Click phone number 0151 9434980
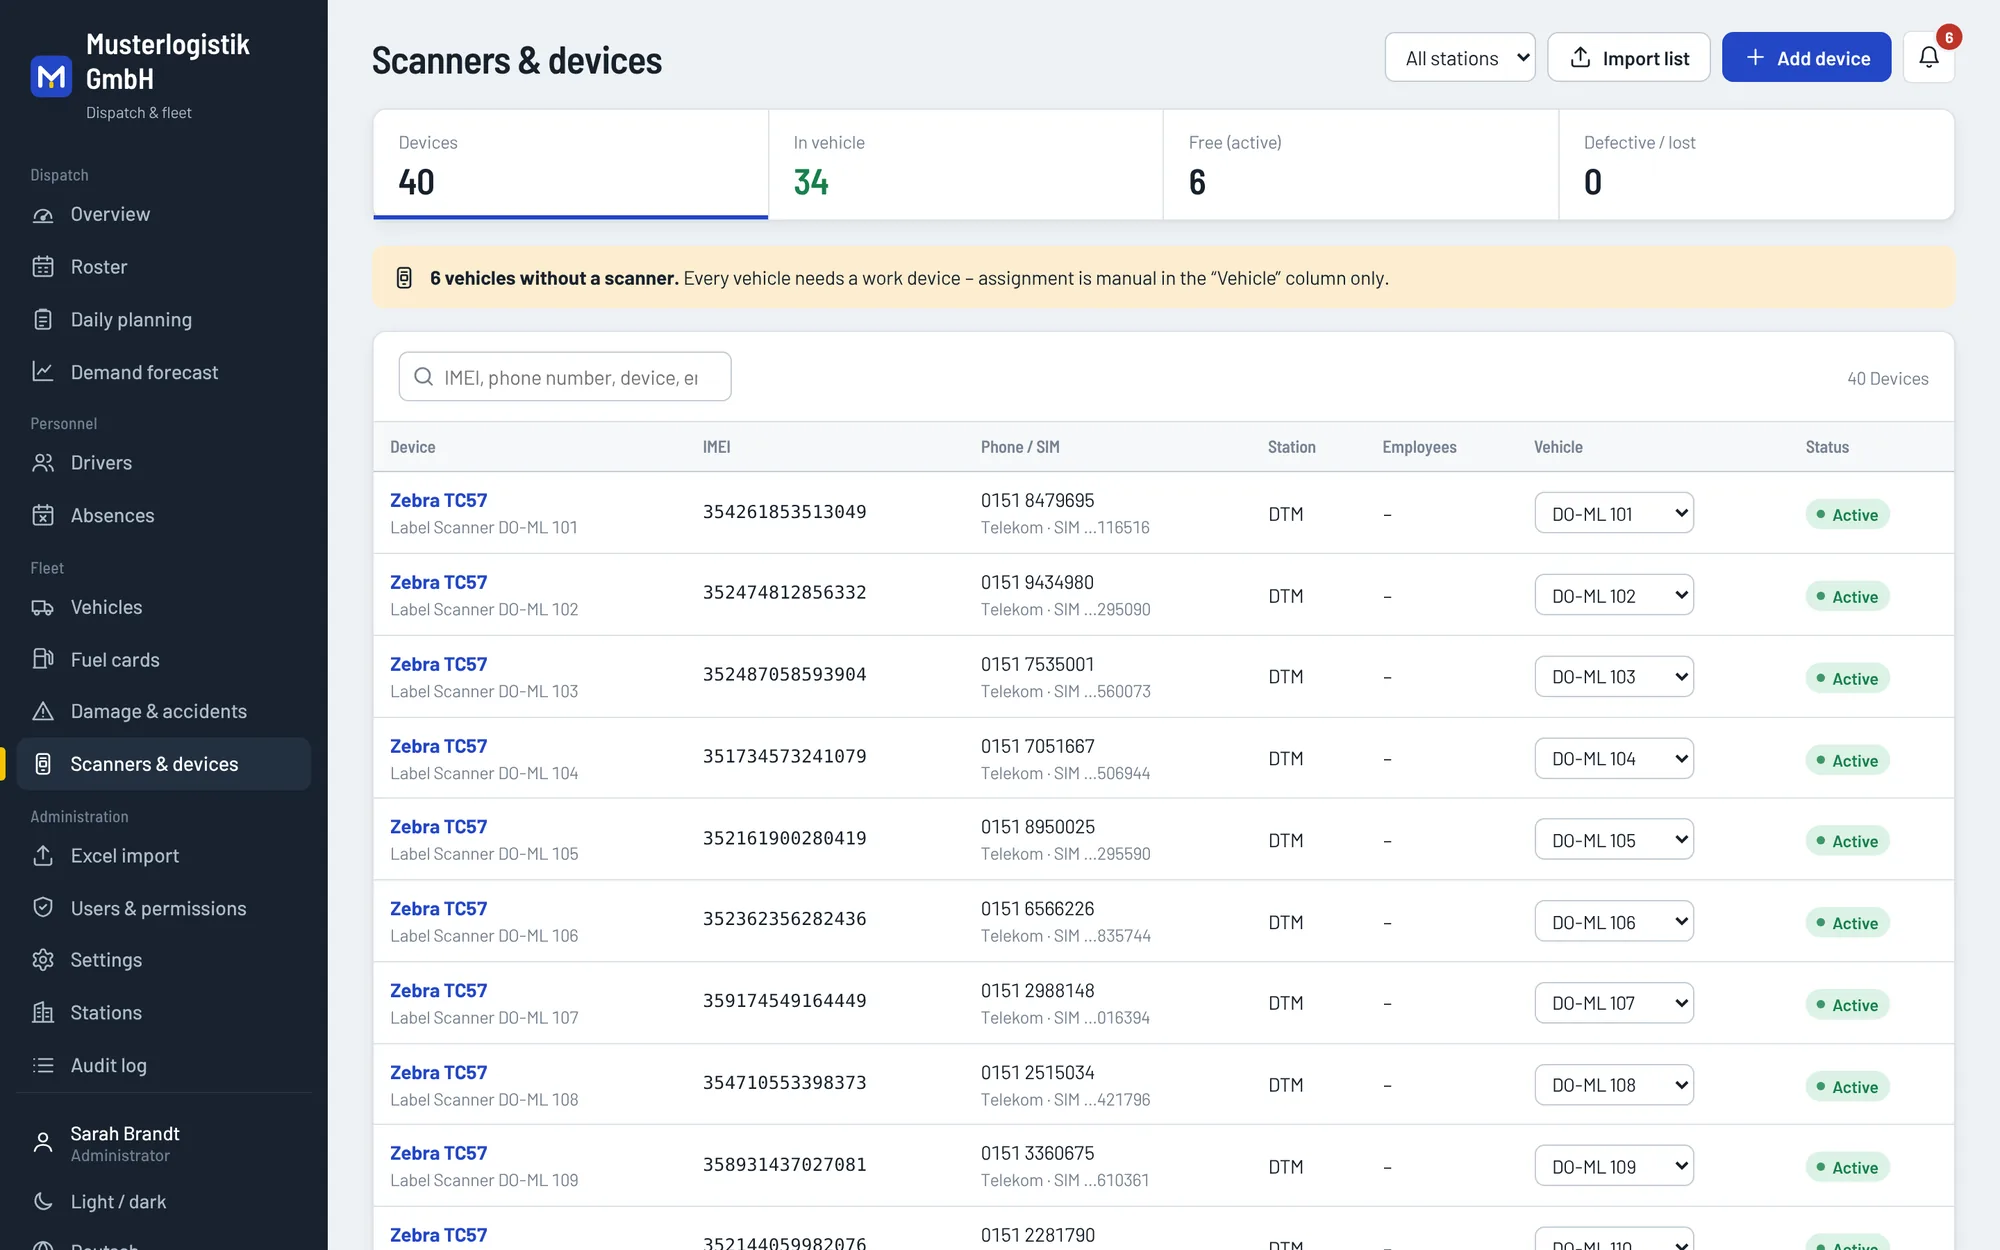Viewport: 2000px width, 1250px height. point(1037,582)
